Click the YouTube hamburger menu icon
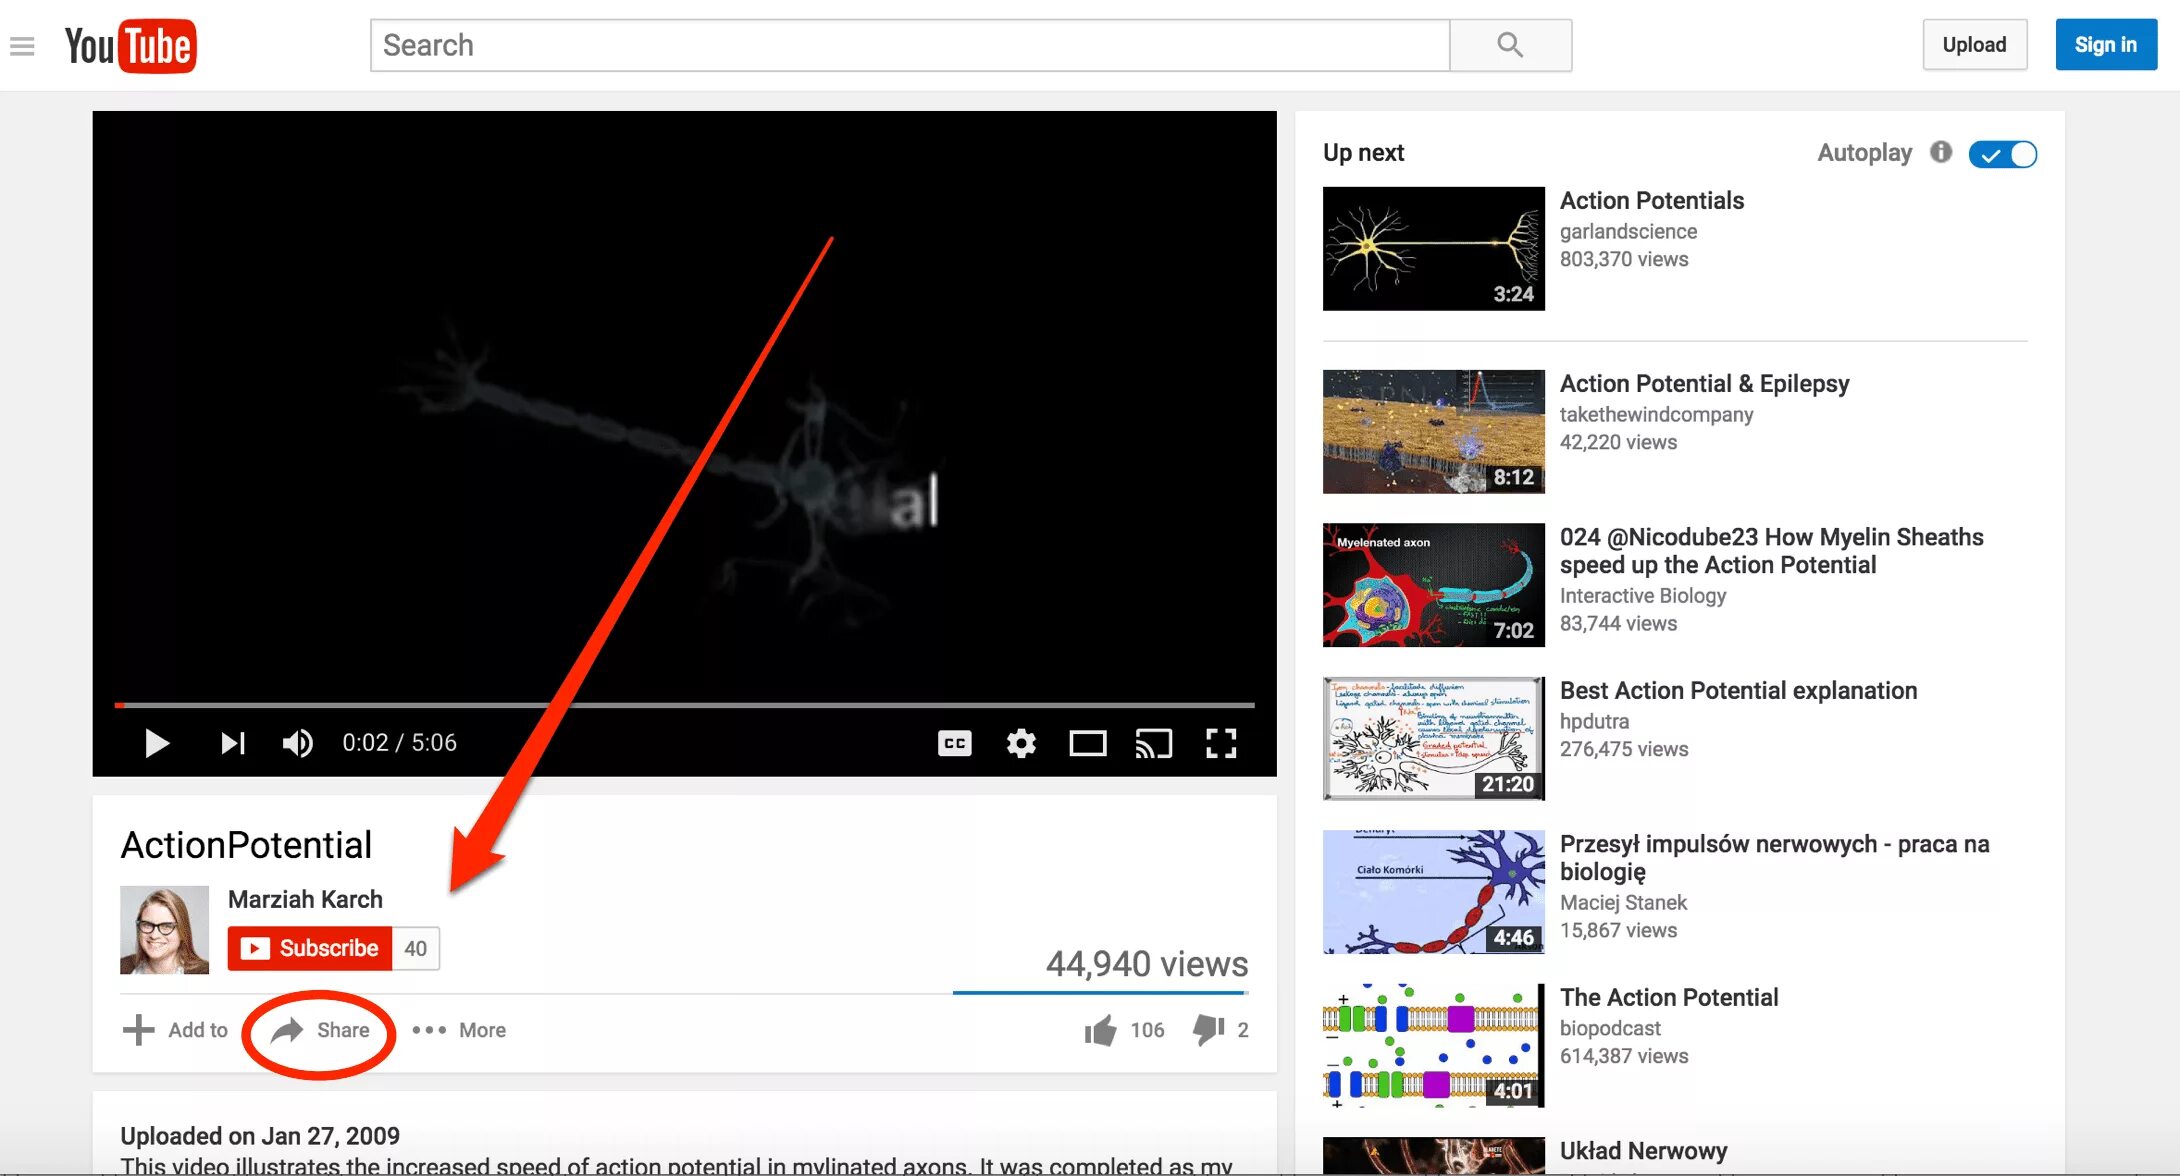The image size is (2180, 1176). tap(22, 43)
